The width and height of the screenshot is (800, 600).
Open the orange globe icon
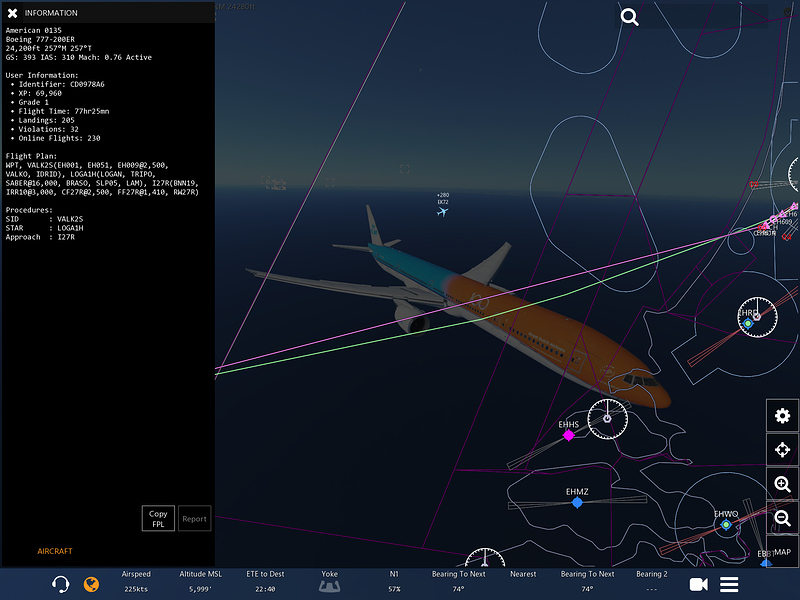[91, 584]
